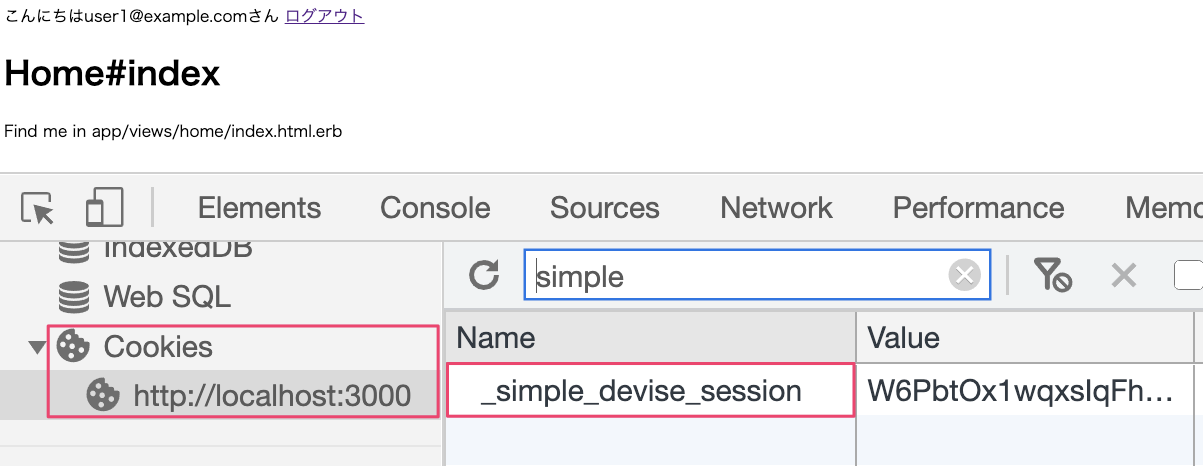Click the ログアウト logout link
The height and width of the screenshot is (466, 1203).
coord(324,16)
